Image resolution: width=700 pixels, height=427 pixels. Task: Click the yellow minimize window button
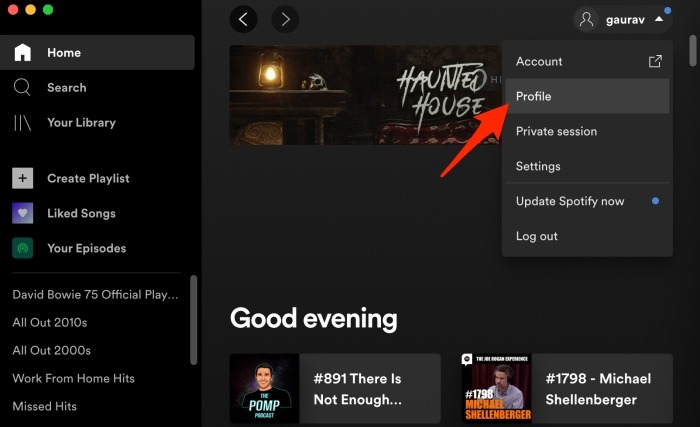30,9
